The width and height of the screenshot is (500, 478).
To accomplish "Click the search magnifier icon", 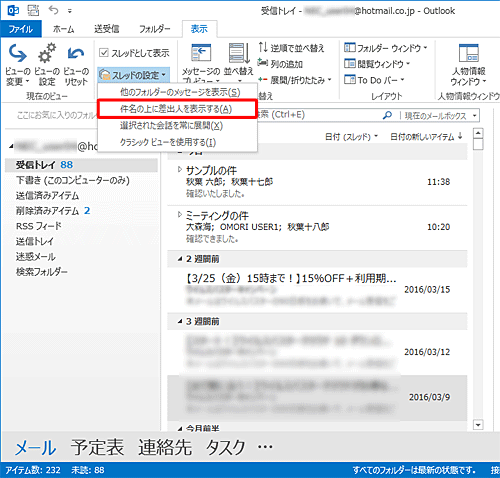I will tap(387, 115).
